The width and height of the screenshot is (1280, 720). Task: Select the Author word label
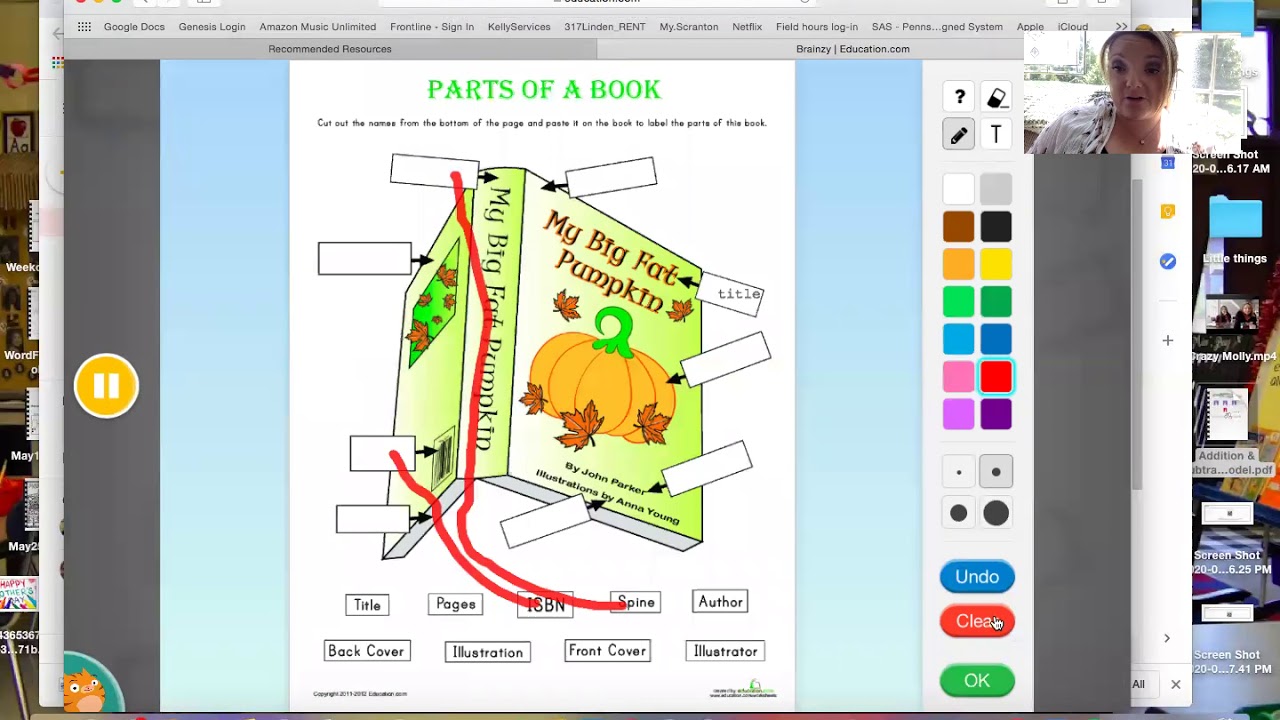click(720, 602)
